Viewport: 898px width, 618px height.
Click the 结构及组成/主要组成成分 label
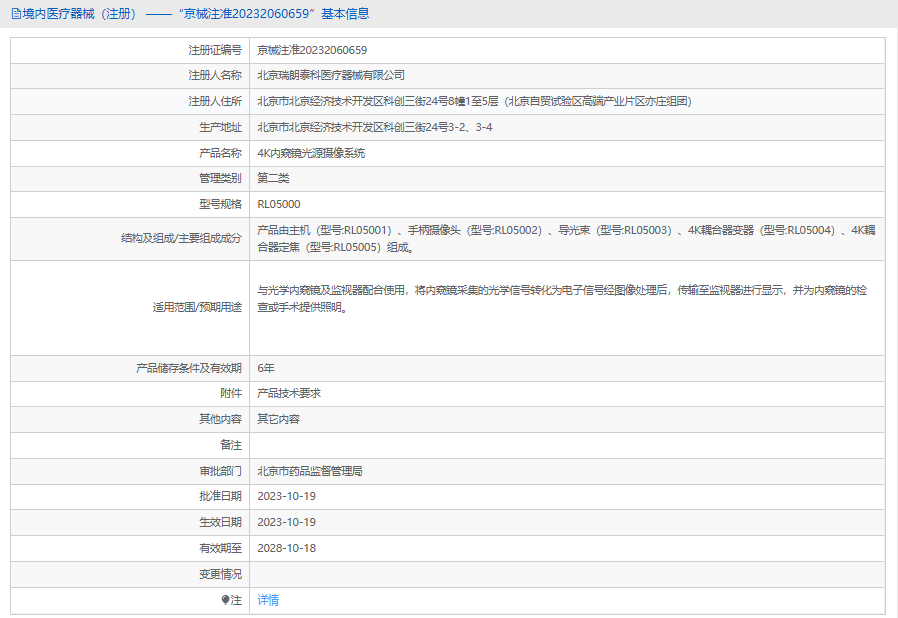pyautogui.click(x=181, y=238)
